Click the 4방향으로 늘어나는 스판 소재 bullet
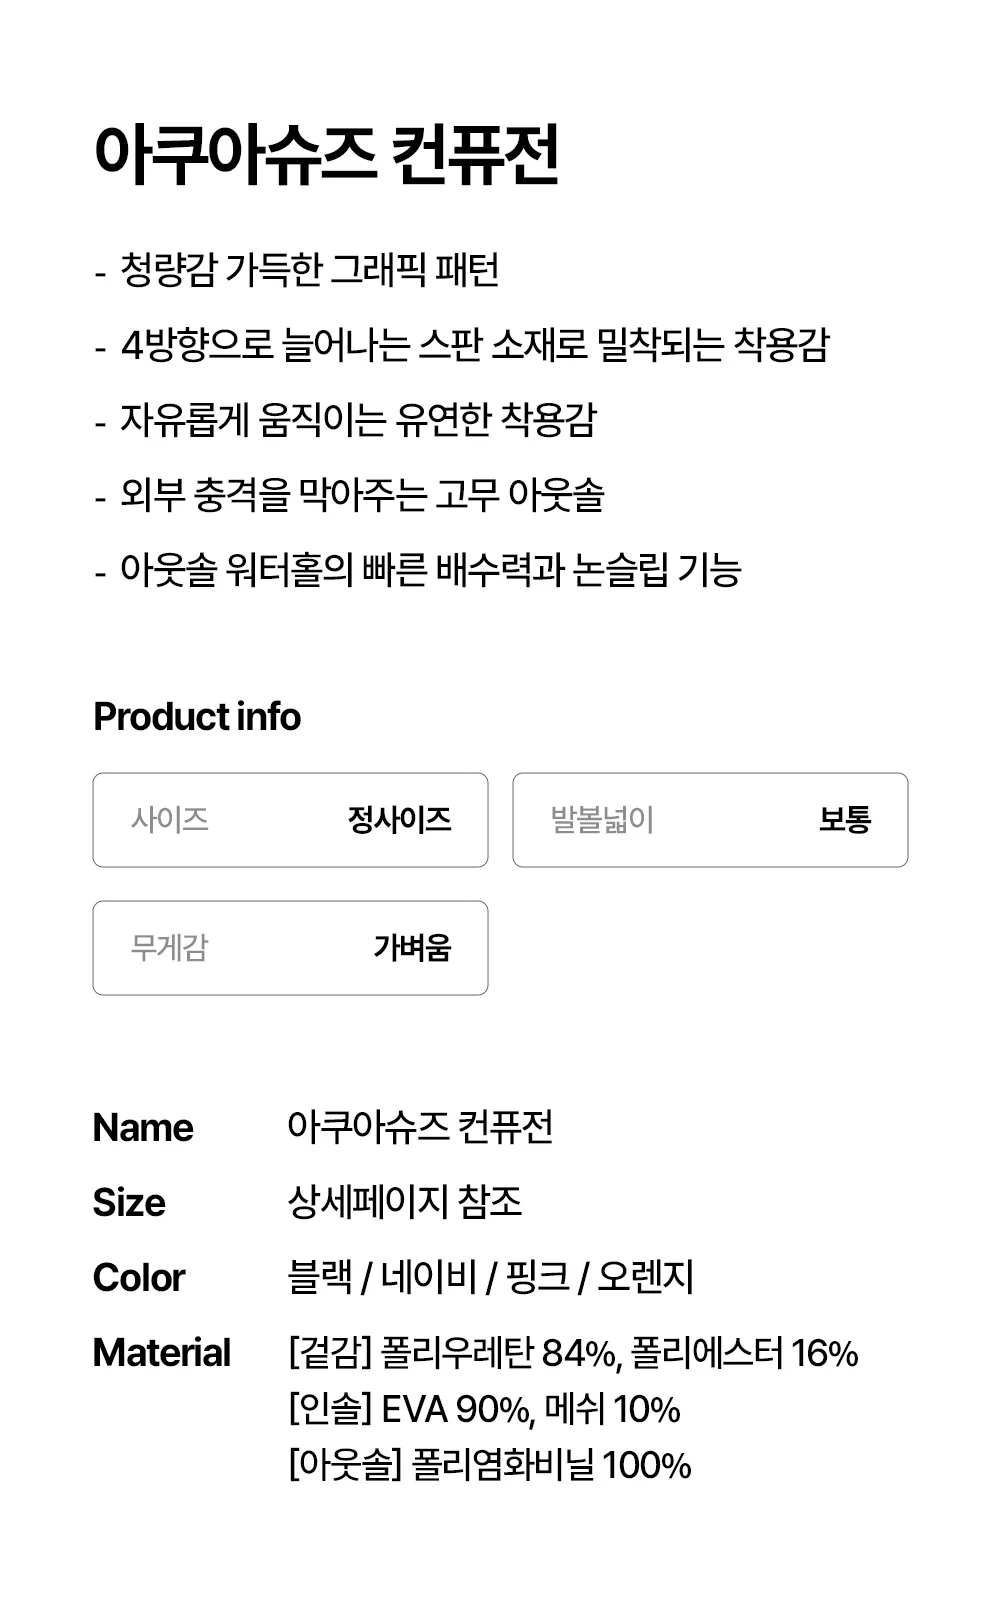The image size is (1000, 1607). click(462, 345)
